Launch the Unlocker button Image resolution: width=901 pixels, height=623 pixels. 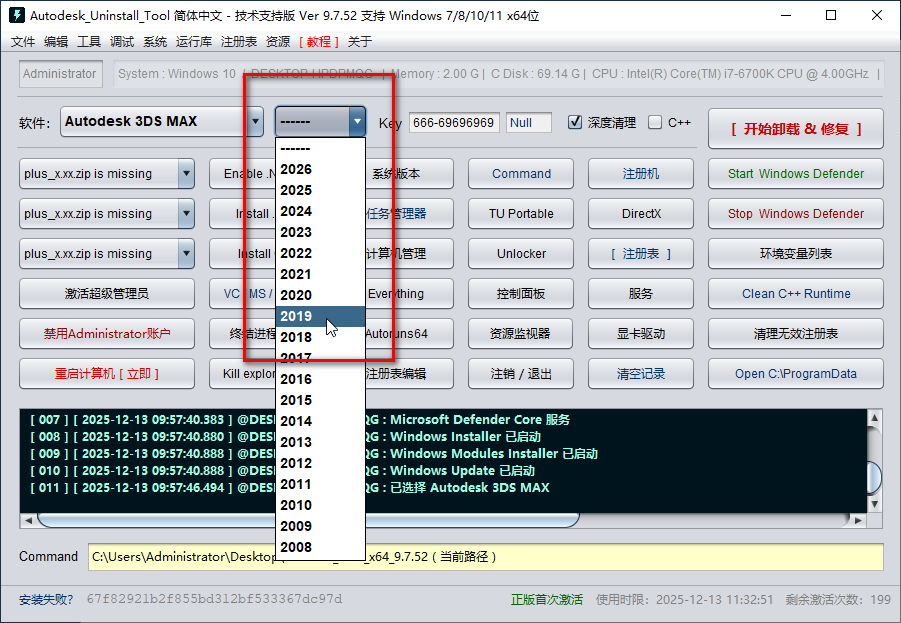(x=521, y=253)
